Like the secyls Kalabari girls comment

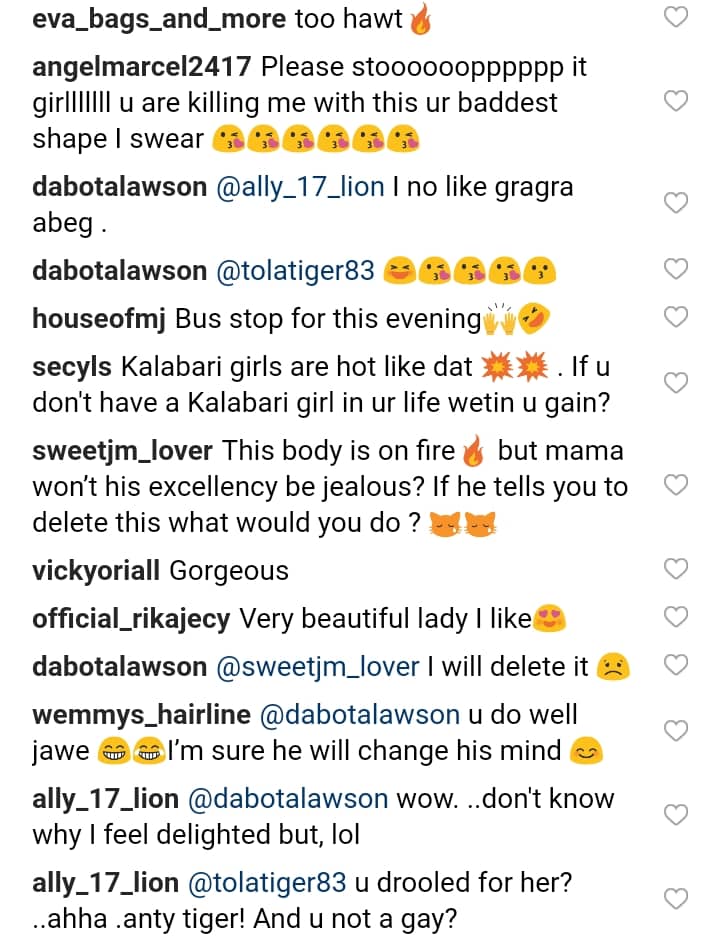click(677, 383)
